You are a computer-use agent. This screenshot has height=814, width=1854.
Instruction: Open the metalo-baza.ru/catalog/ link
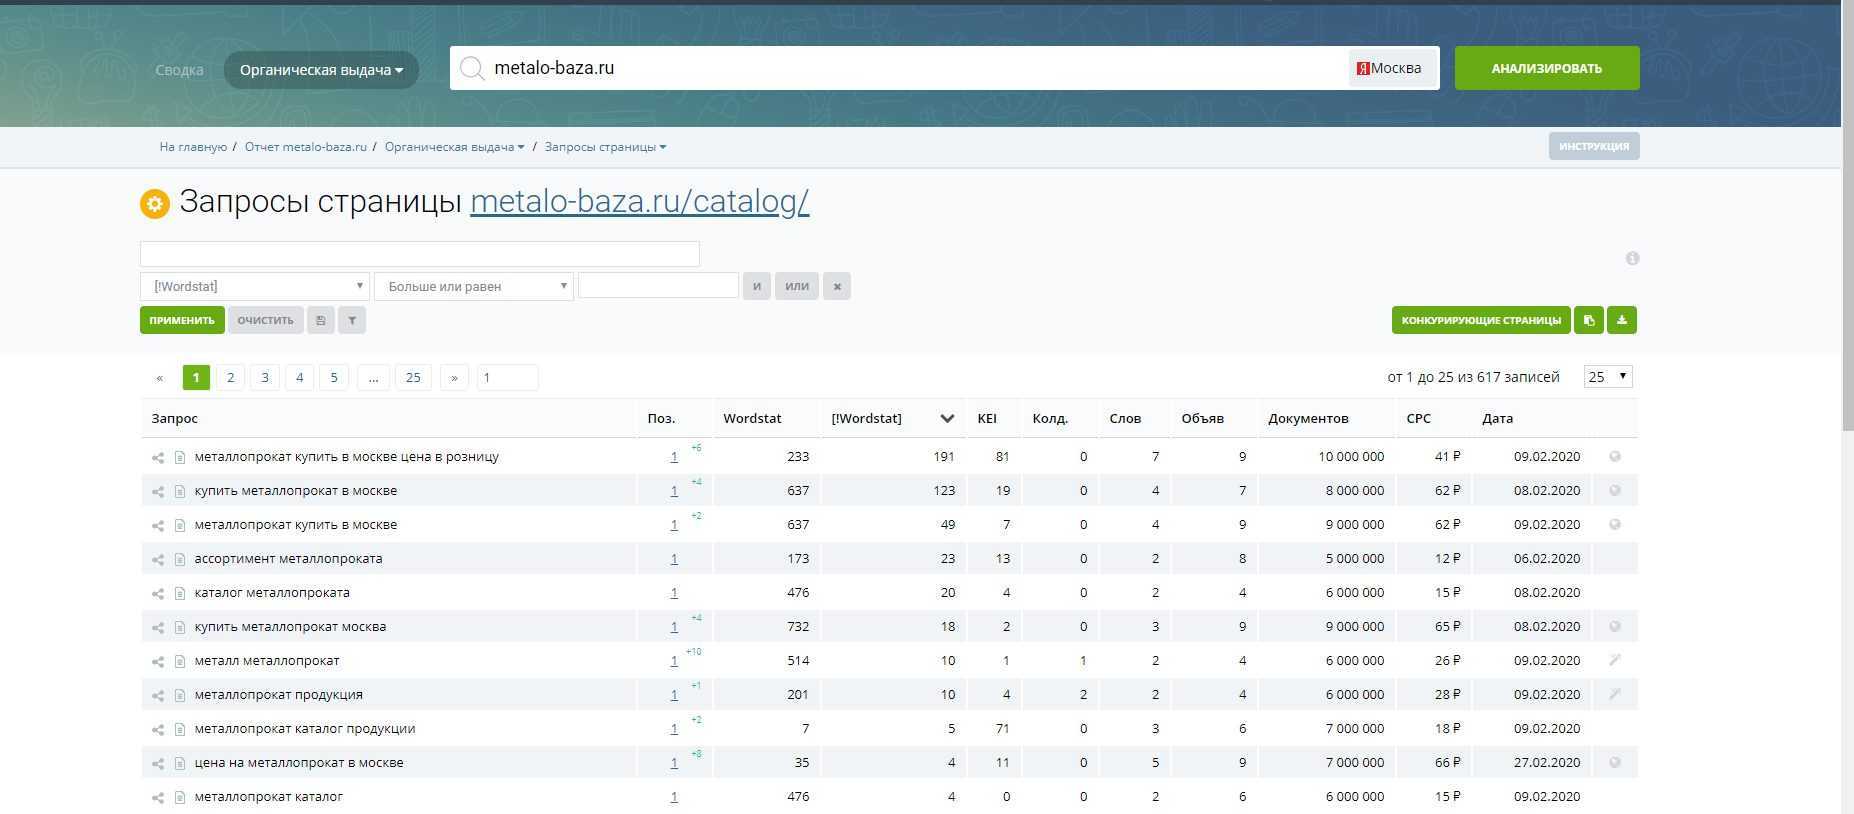639,202
